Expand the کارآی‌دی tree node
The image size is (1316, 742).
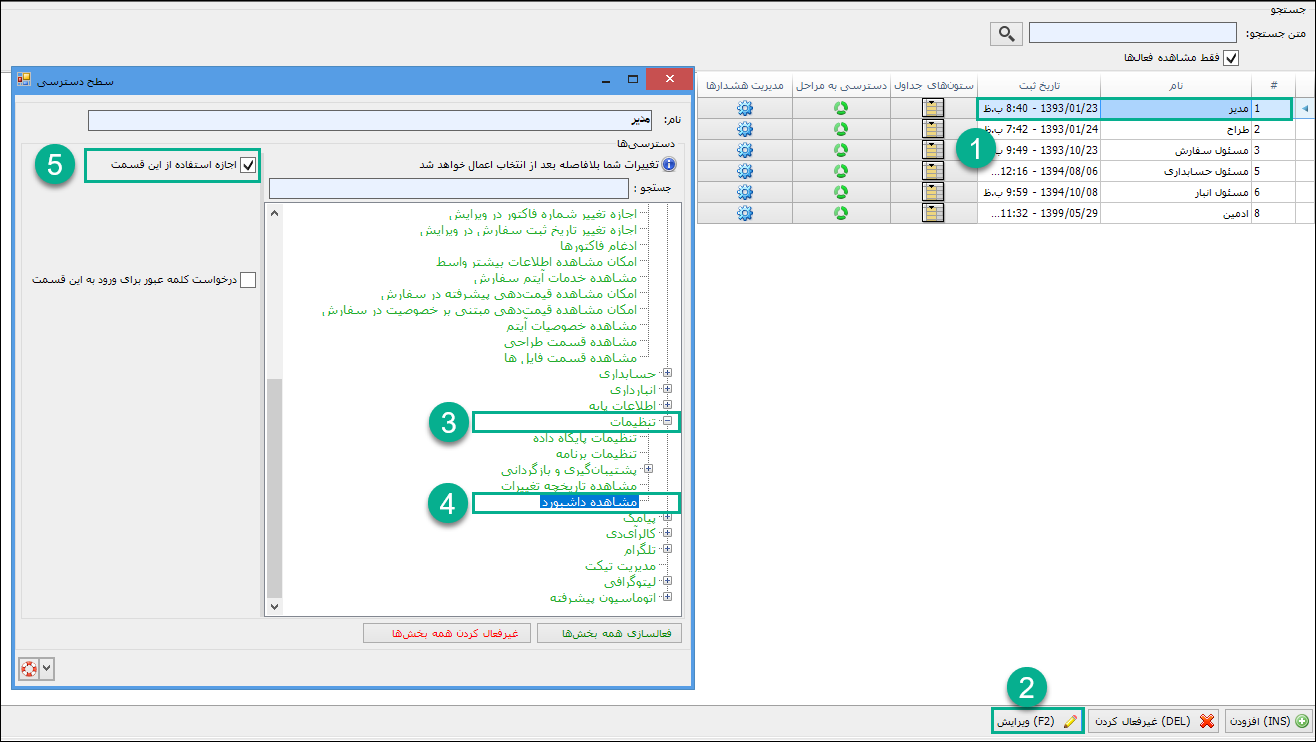pos(667,533)
